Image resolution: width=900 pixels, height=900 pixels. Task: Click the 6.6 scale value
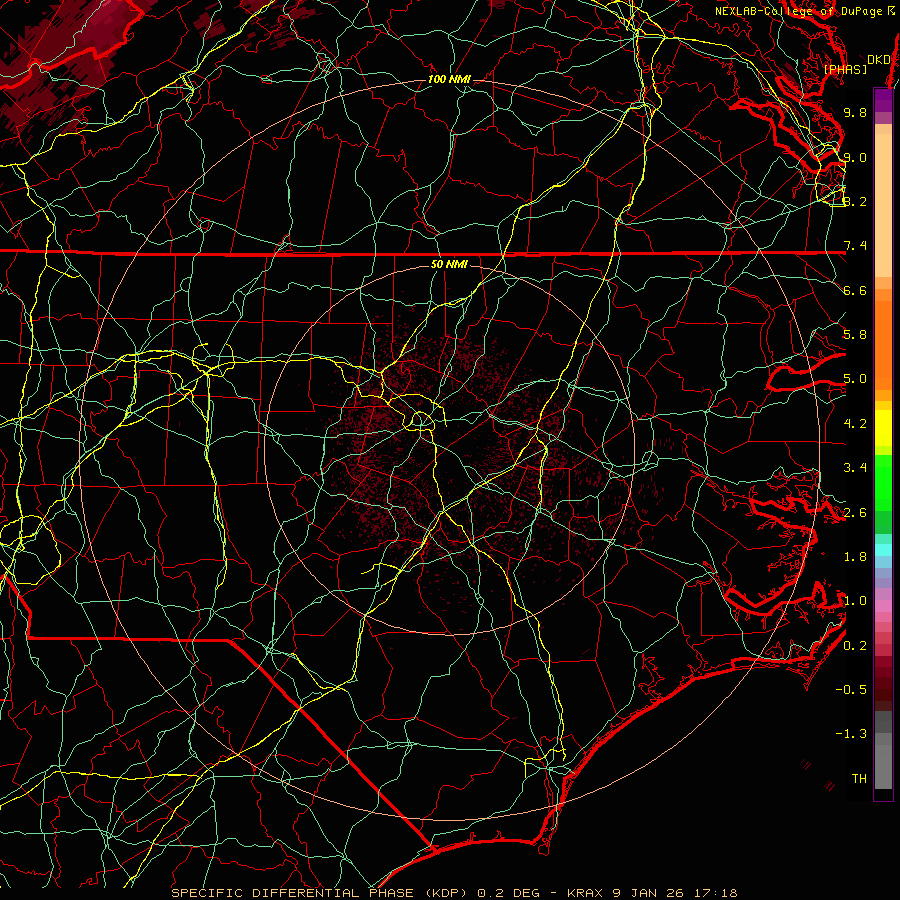click(855, 290)
